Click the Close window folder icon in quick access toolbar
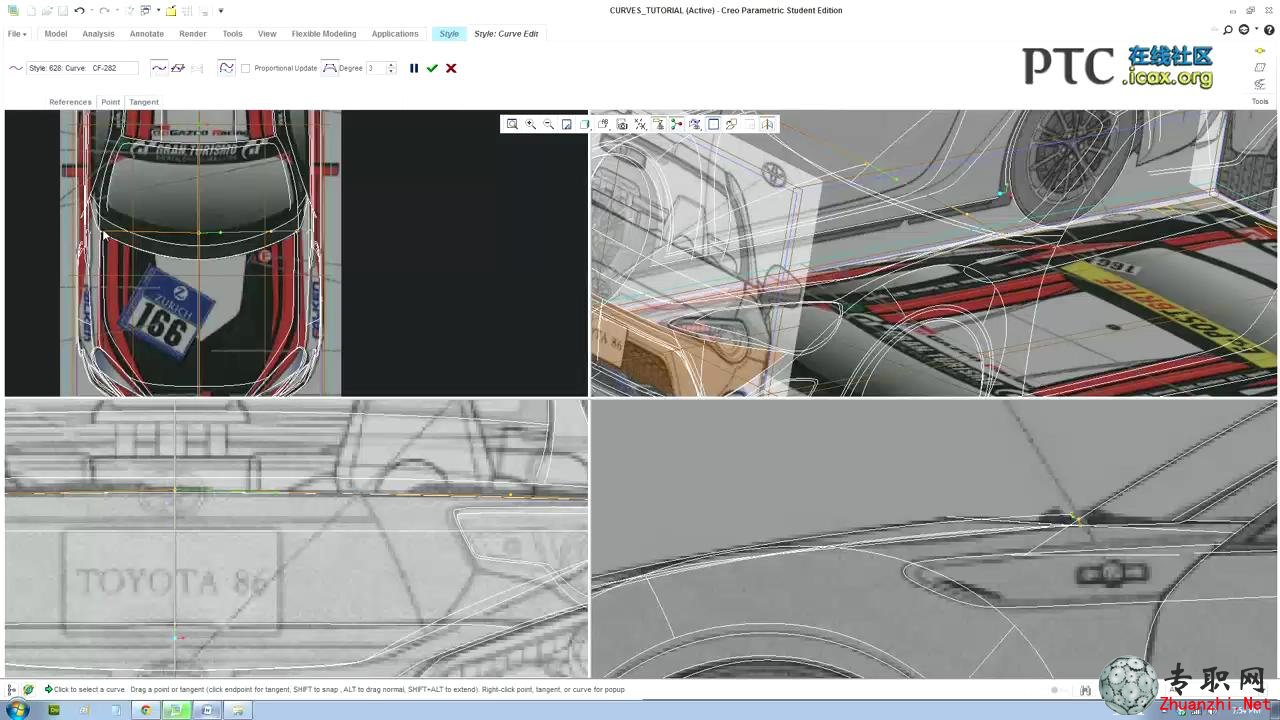Screen dimensions: 1280x720 171,11
